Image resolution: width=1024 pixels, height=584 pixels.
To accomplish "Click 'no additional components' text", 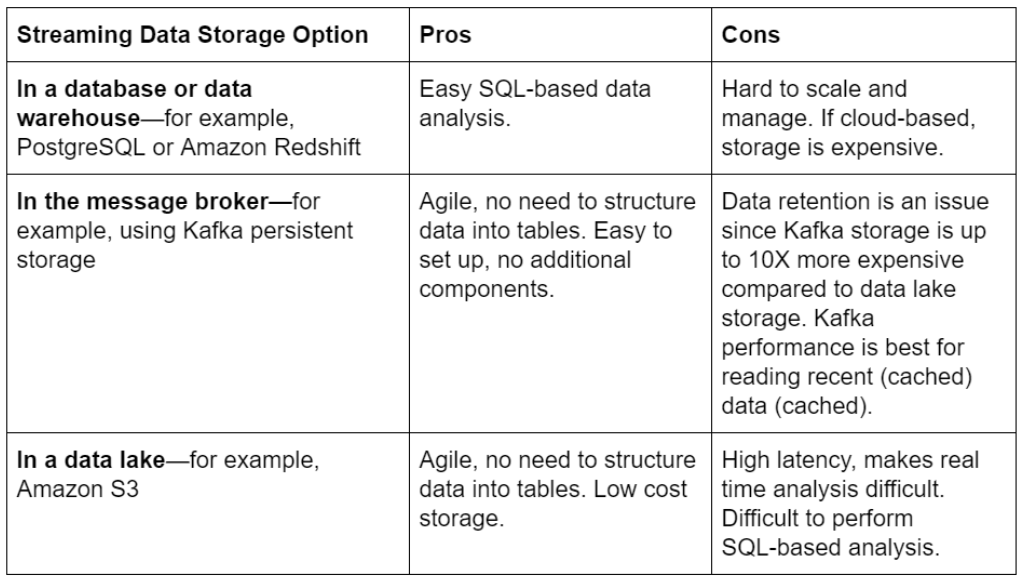I will pyautogui.click(x=525, y=274).
